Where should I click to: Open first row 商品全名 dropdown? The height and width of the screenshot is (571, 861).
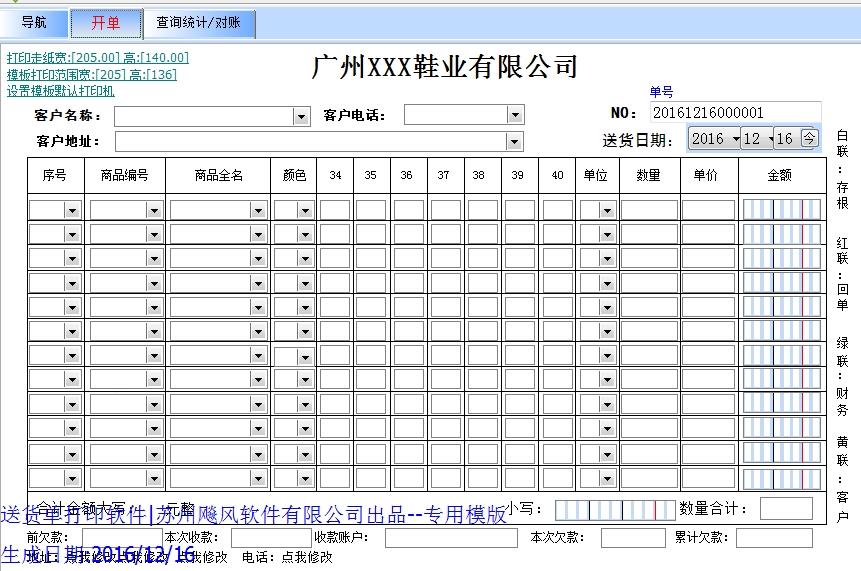[x=258, y=210]
